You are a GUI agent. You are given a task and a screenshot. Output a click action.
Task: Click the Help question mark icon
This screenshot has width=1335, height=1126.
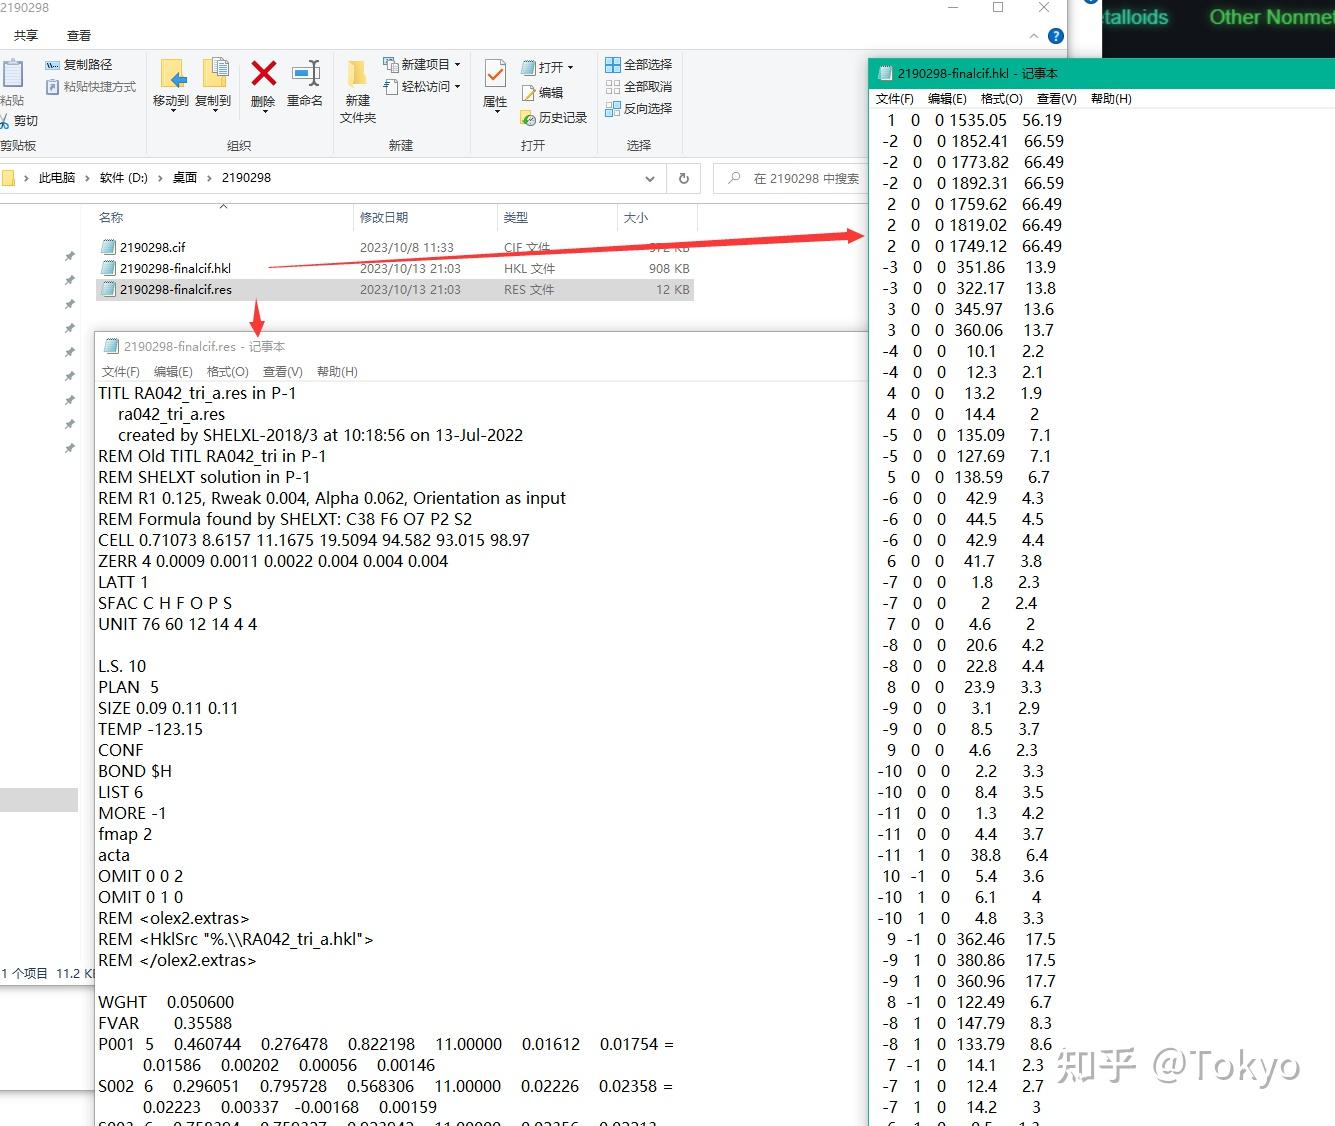(x=1055, y=36)
